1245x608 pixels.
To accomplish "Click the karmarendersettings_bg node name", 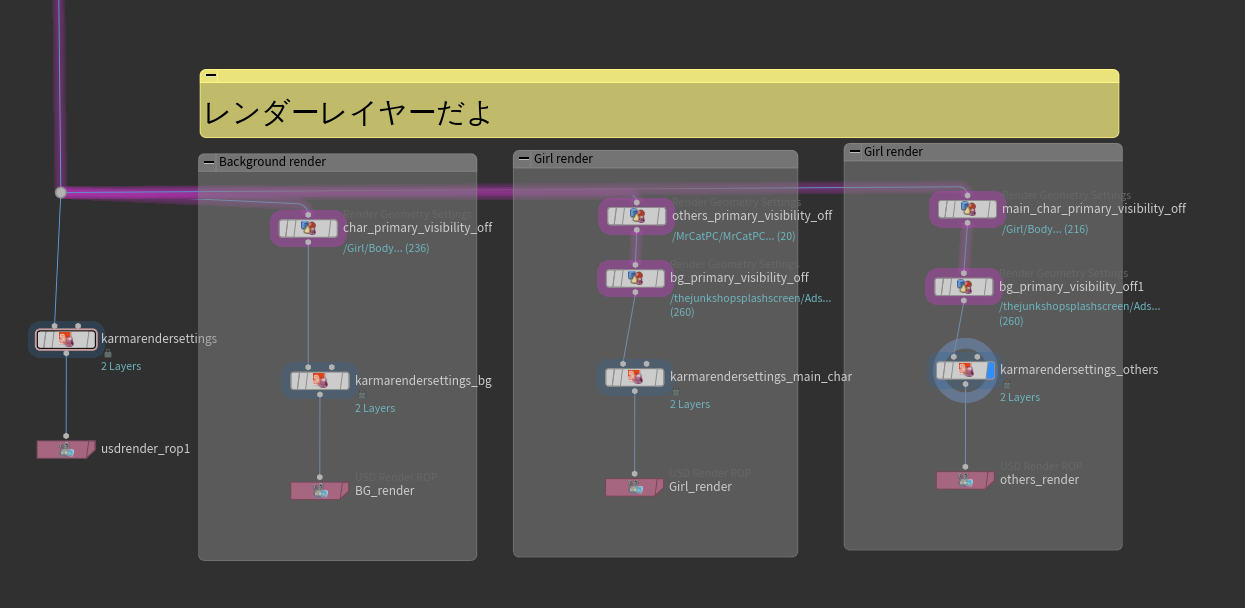I will 423,381.
